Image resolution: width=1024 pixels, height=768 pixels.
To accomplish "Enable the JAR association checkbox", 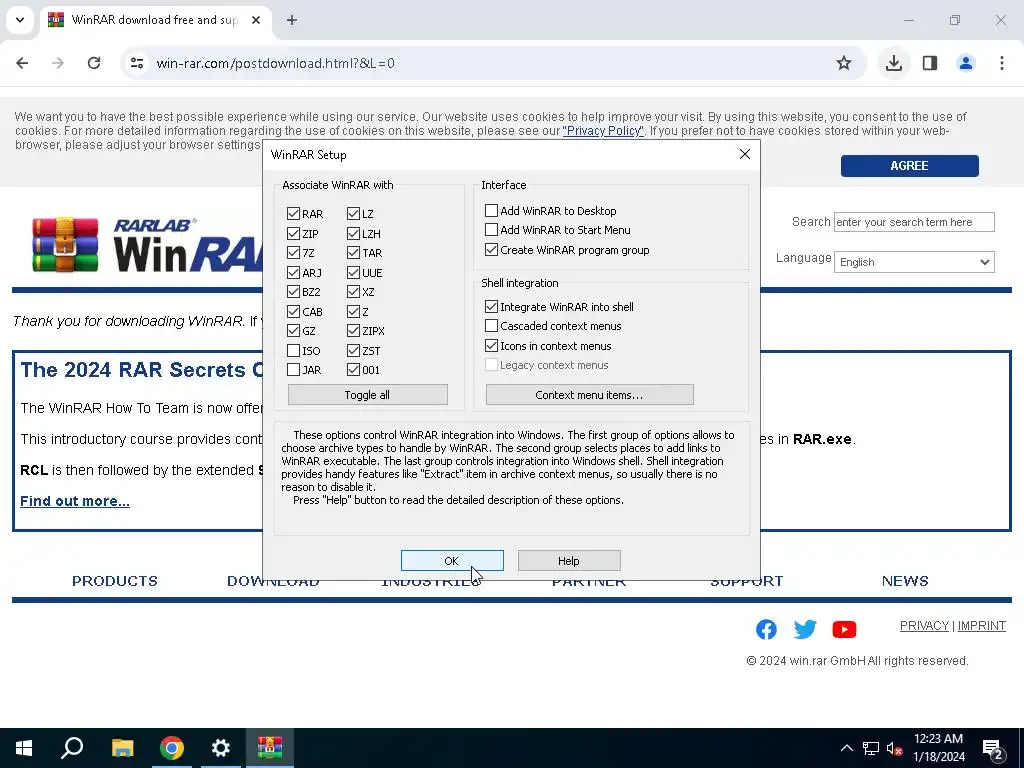I will (x=293, y=370).
